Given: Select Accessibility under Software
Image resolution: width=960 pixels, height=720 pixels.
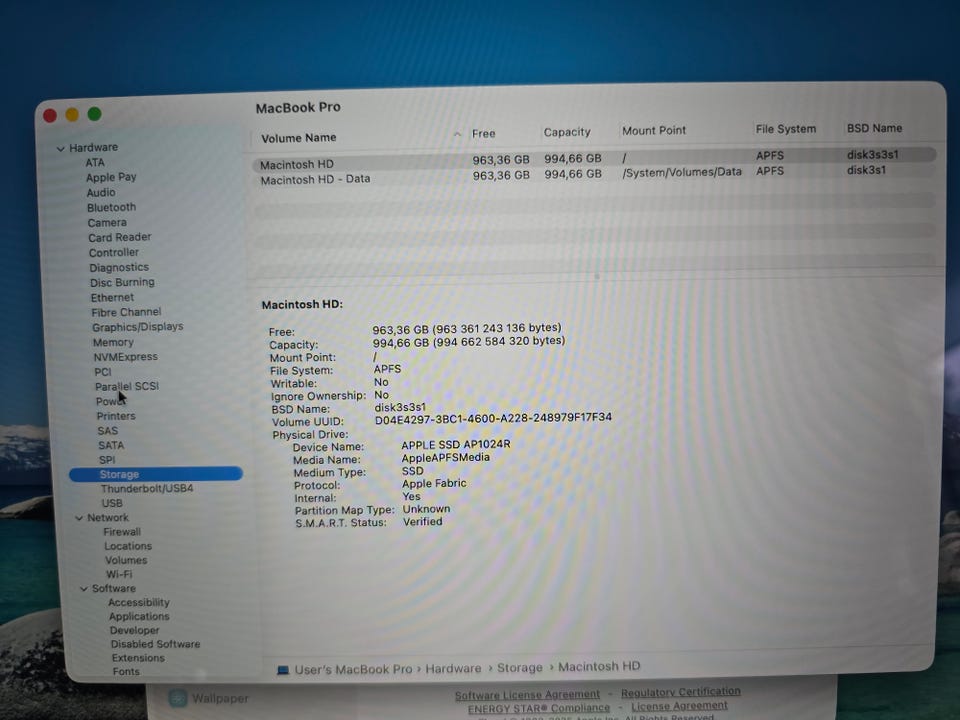Looking at the screenshot, I should pyautogui.click(x=139, y=602).
